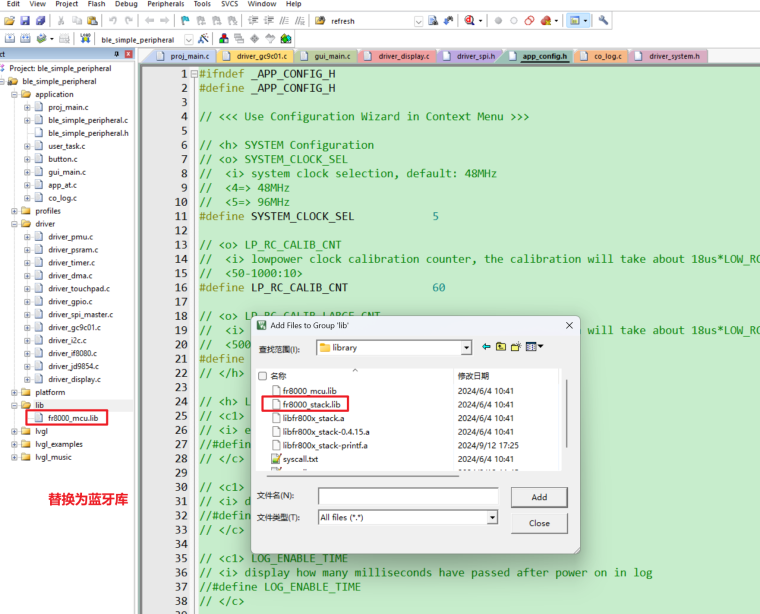Click the Save All toolbar icon
The height and width of the screenshot is (614, 760).
pyautogui.click(x=41, y=21)
